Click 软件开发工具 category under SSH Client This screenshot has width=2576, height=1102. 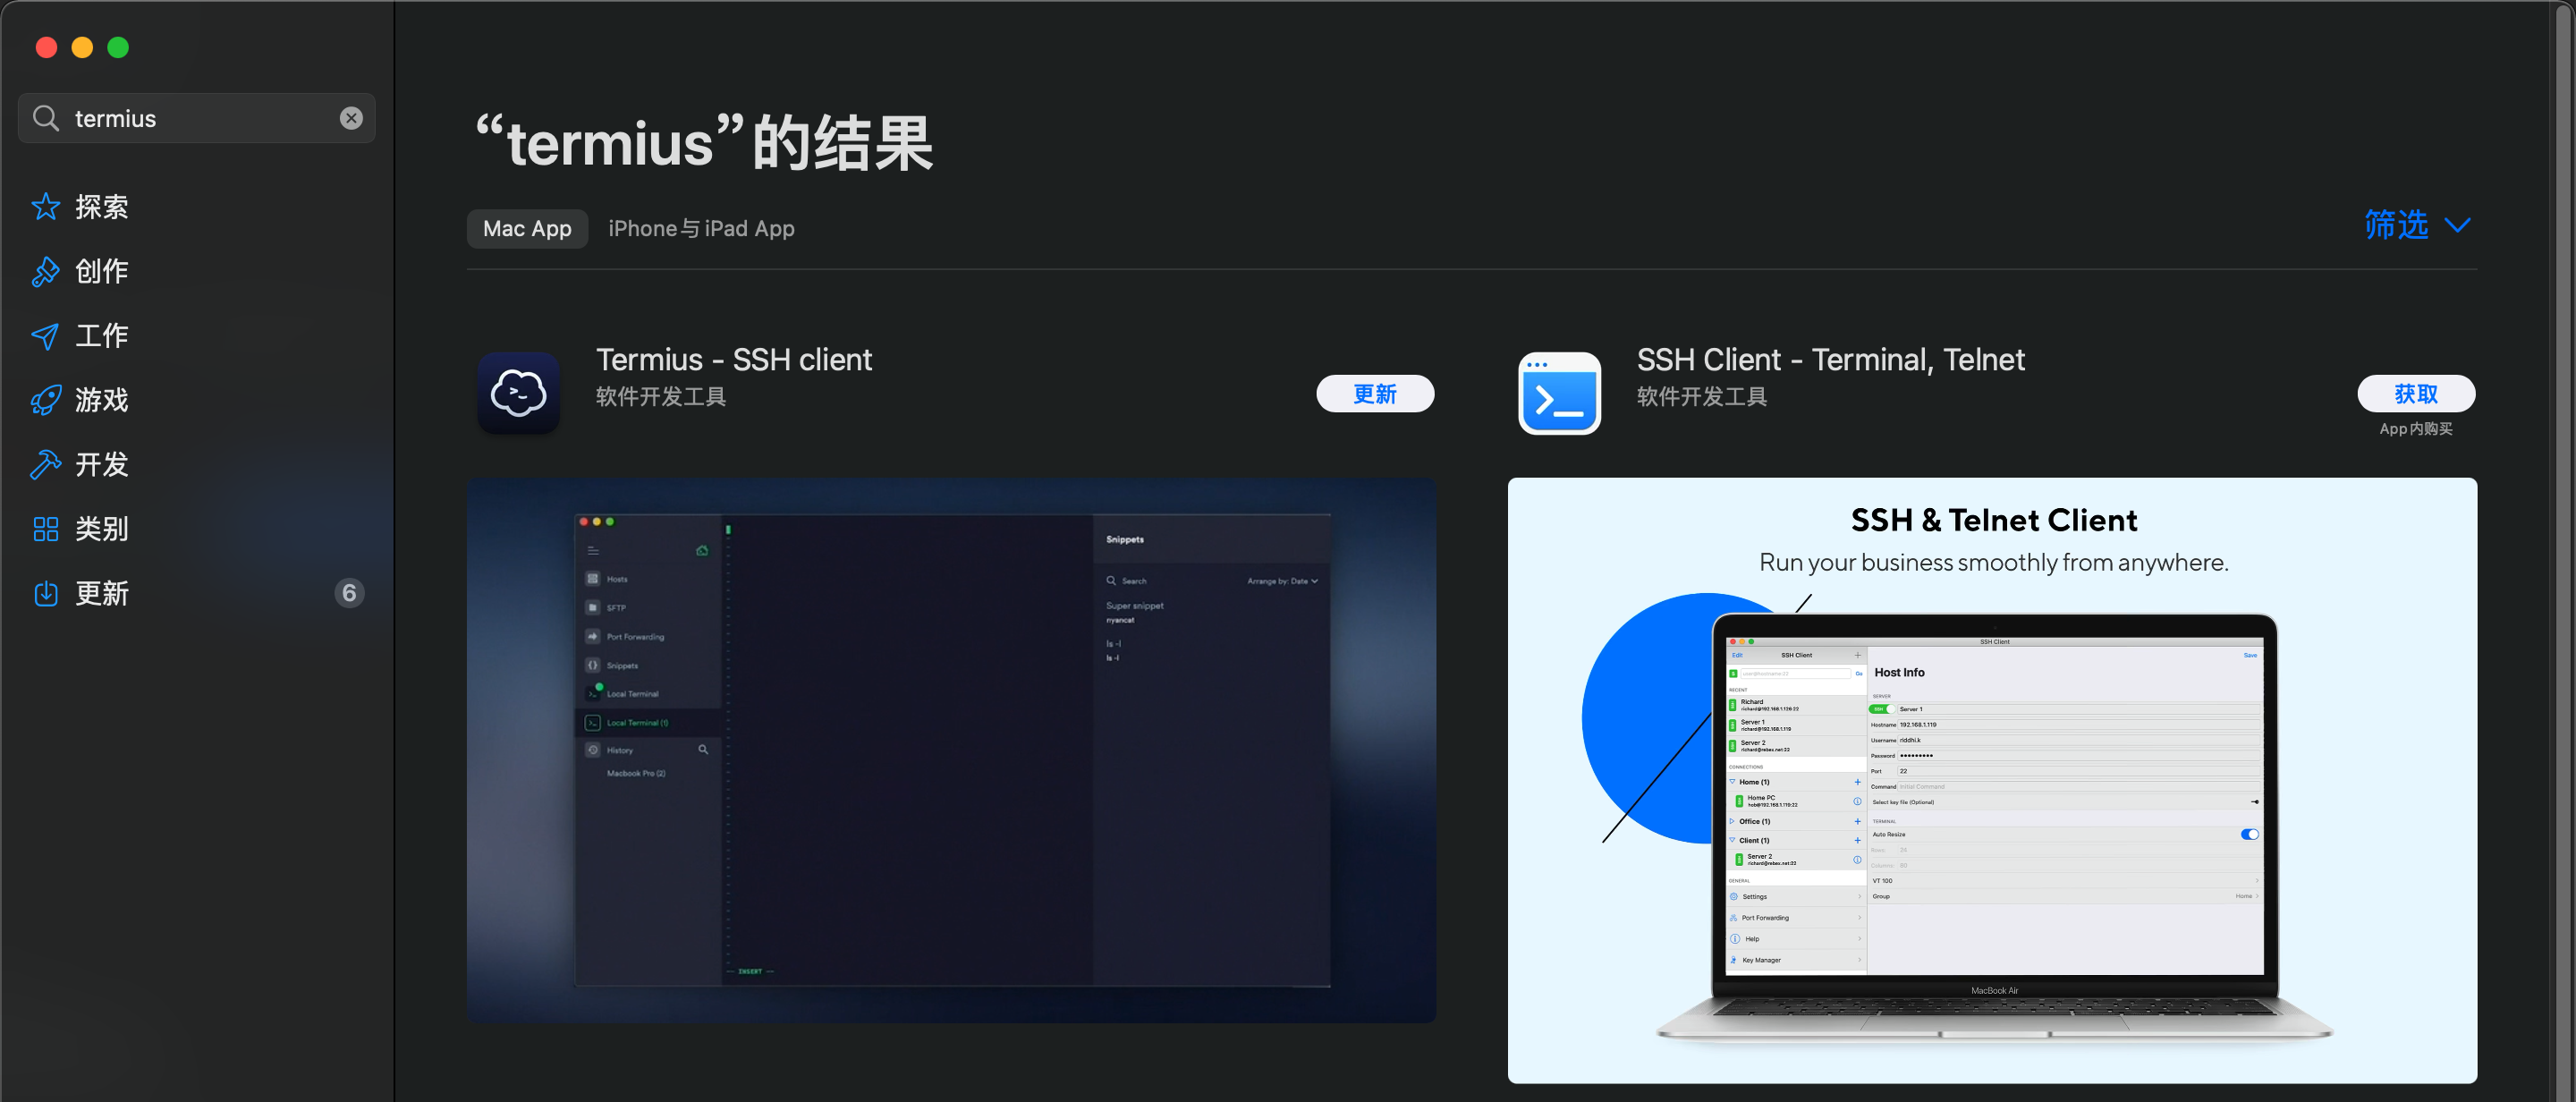click(1702, 397)
